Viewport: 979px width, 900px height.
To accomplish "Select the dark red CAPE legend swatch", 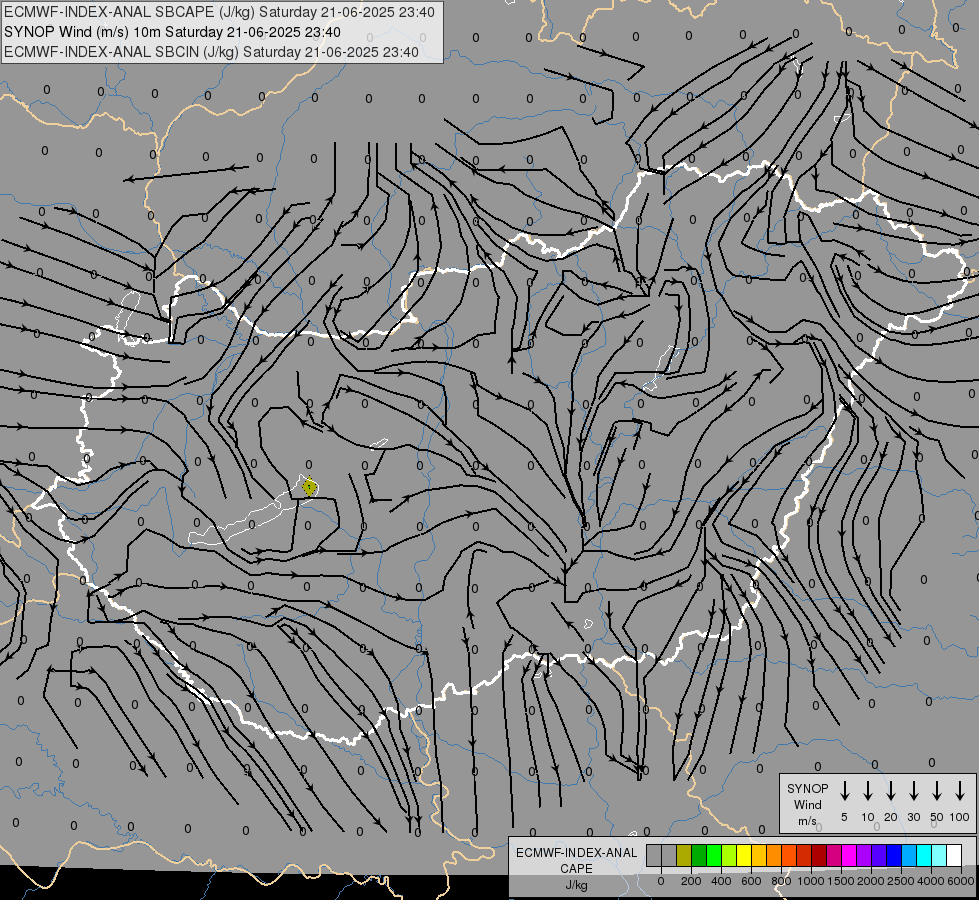I will (819, 856).
